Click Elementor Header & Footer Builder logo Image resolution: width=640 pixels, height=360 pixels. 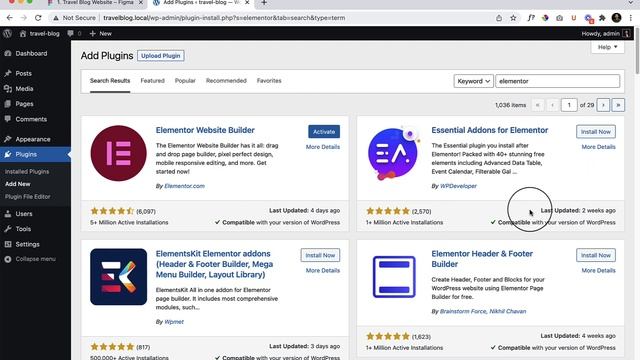394,277
